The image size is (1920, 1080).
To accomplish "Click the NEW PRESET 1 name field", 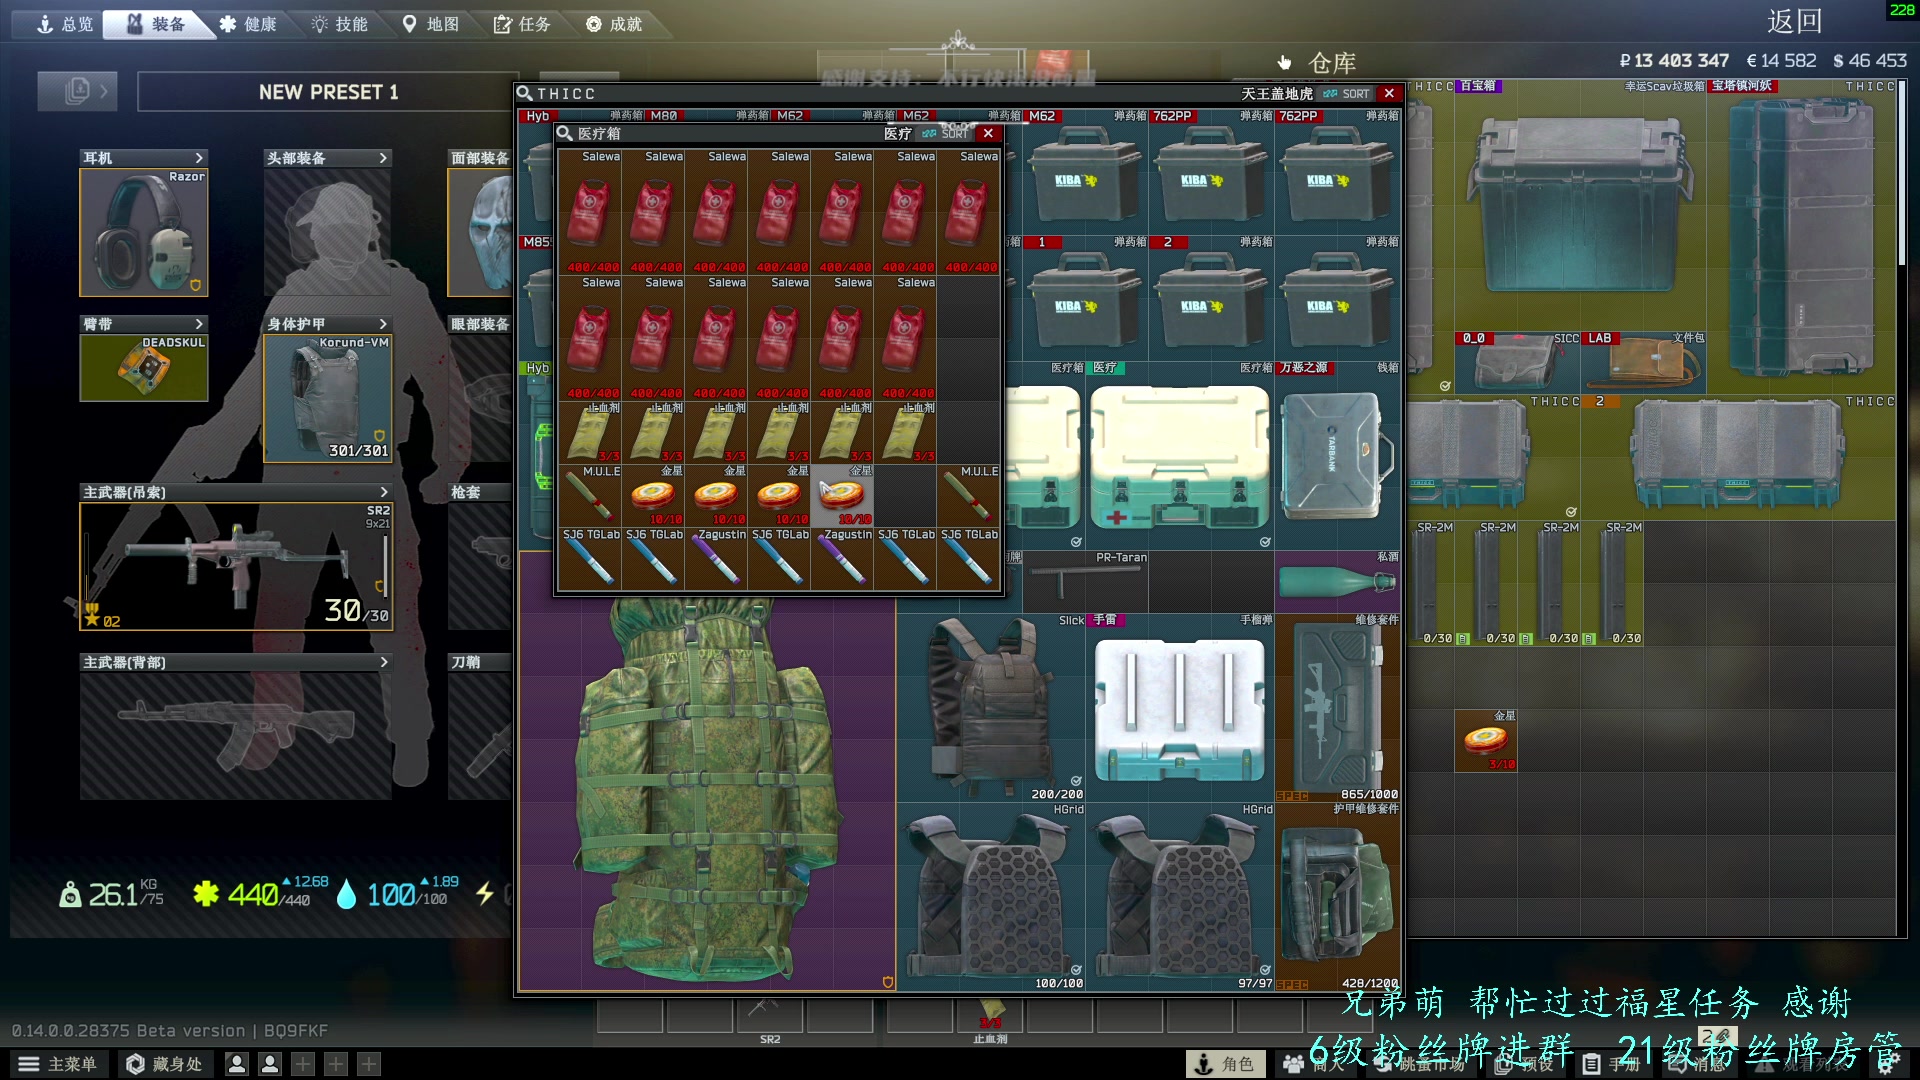I will point(329,92).
